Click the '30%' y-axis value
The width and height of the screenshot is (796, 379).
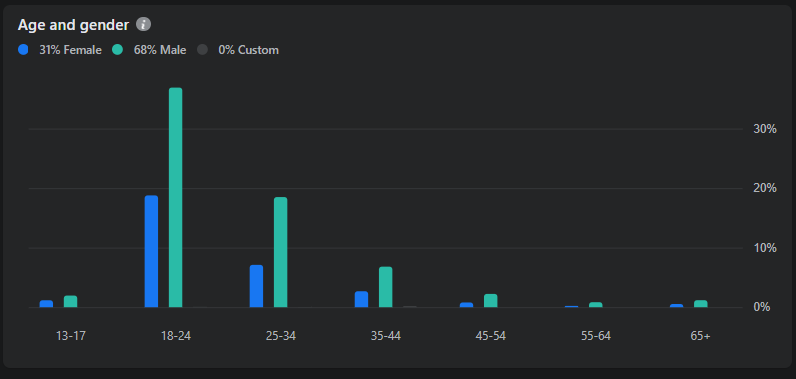pyautogui.click(x=765, y=129)
